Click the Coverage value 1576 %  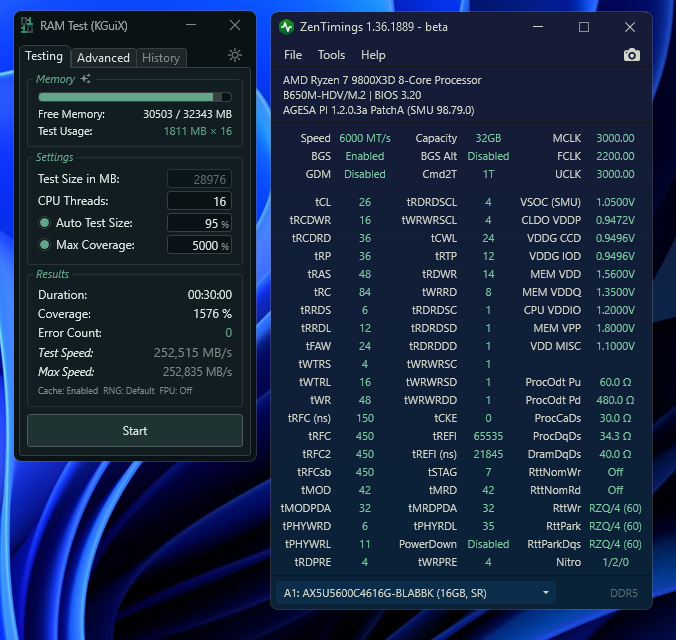213,314
